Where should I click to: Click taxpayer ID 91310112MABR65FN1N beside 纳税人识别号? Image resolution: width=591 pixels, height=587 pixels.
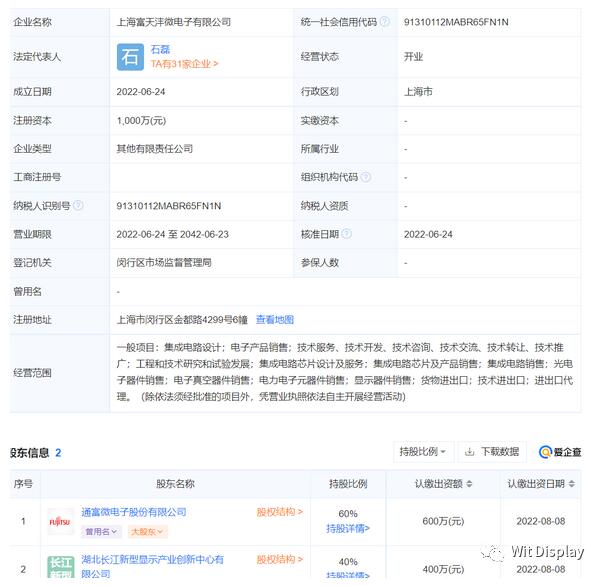(169, 206)
